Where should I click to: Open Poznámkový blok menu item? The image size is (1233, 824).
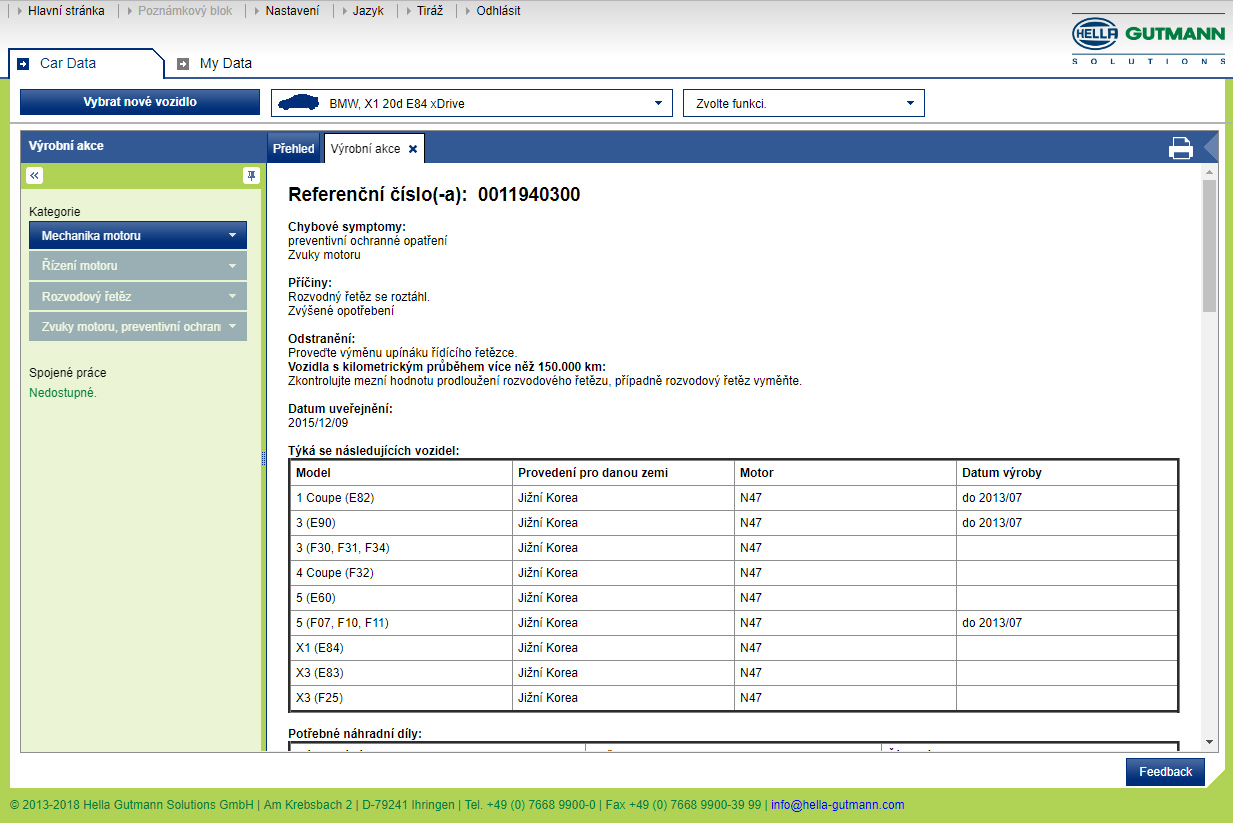185,11
